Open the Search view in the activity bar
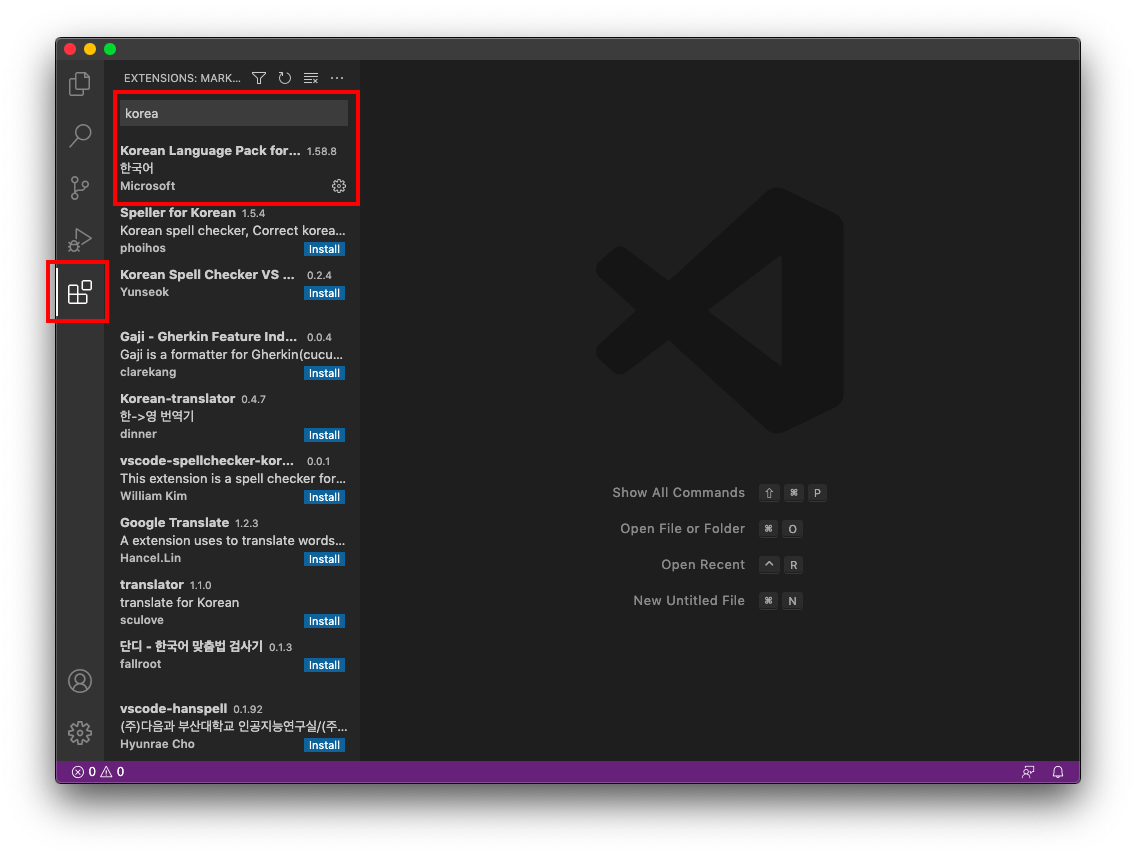The width and height of the screenshot is (1136, 857). 80,135
